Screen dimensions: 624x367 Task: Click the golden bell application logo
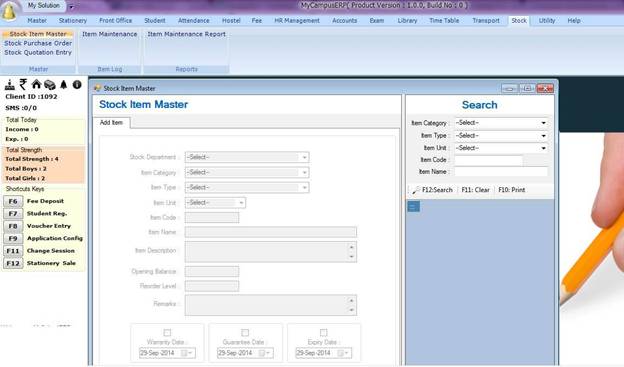pyautogui.click(x=9, y=10)
